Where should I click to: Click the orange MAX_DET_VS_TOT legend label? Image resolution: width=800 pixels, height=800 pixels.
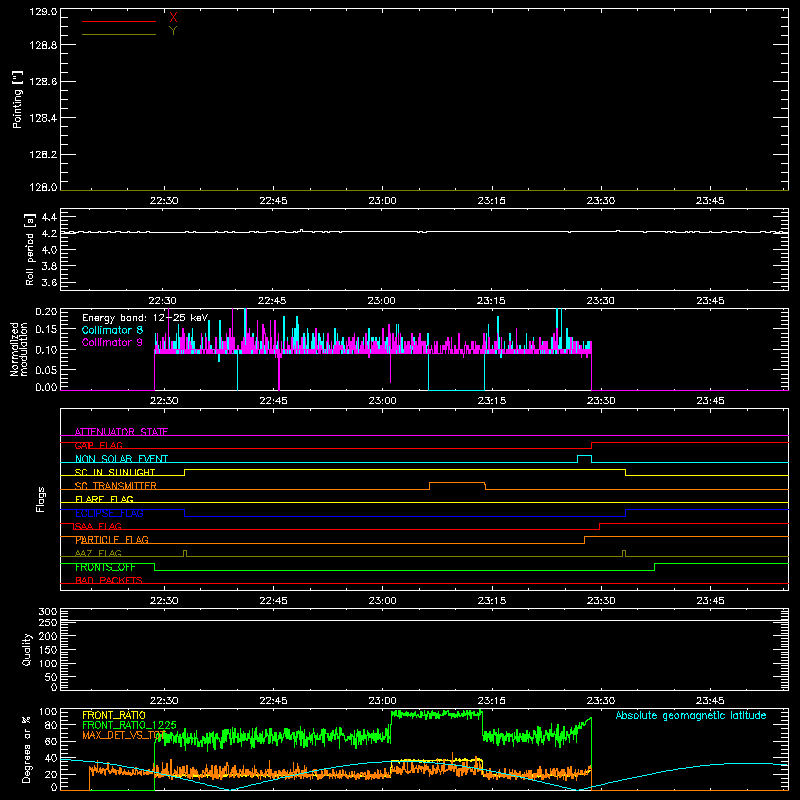[x=123, y=735]
